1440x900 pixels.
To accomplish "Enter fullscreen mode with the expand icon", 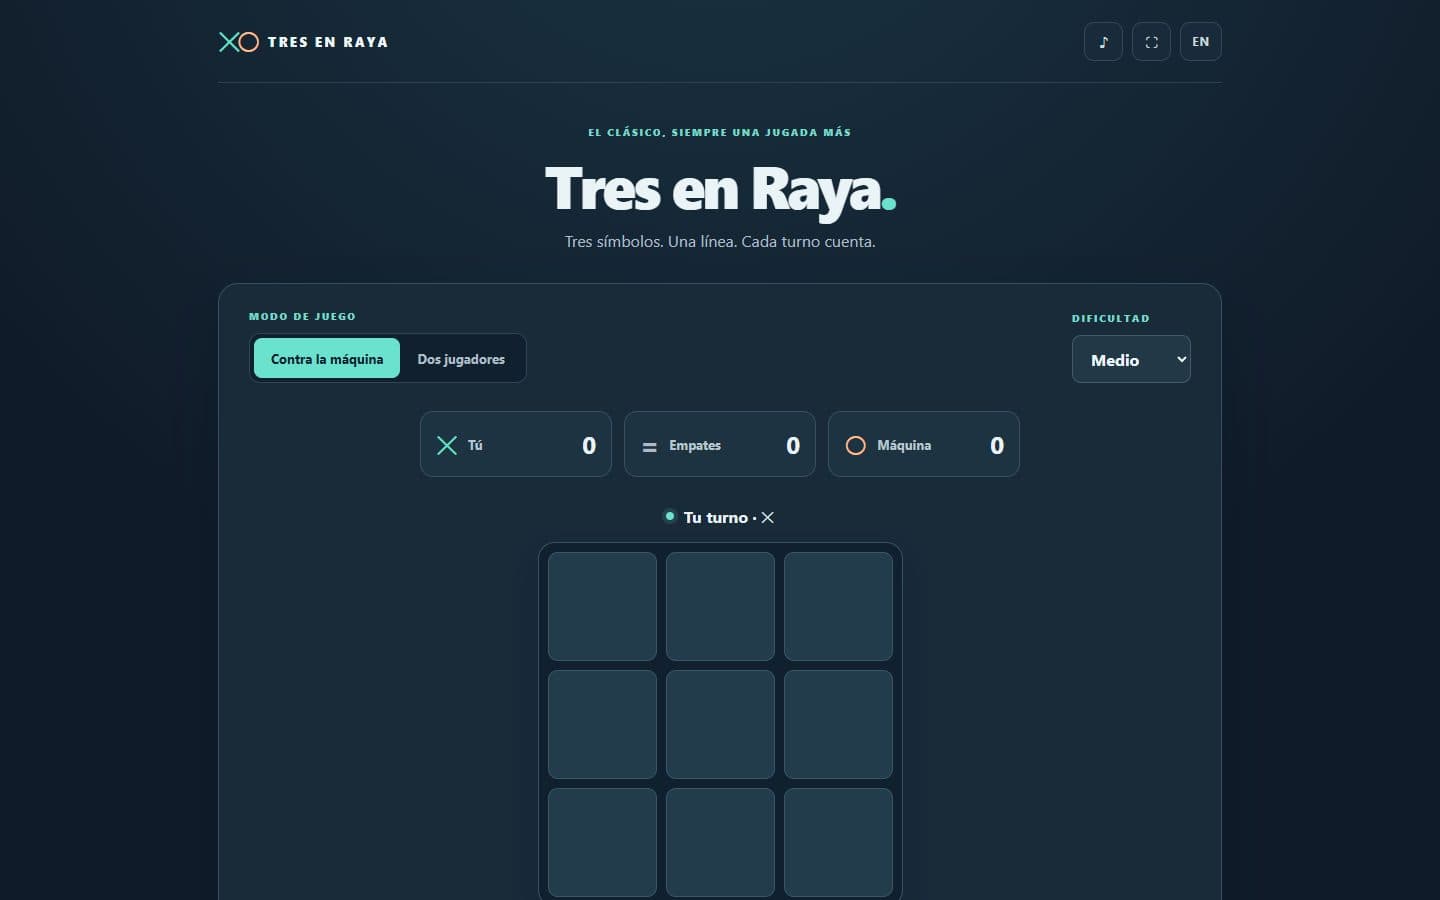I will coord(1151,42).
